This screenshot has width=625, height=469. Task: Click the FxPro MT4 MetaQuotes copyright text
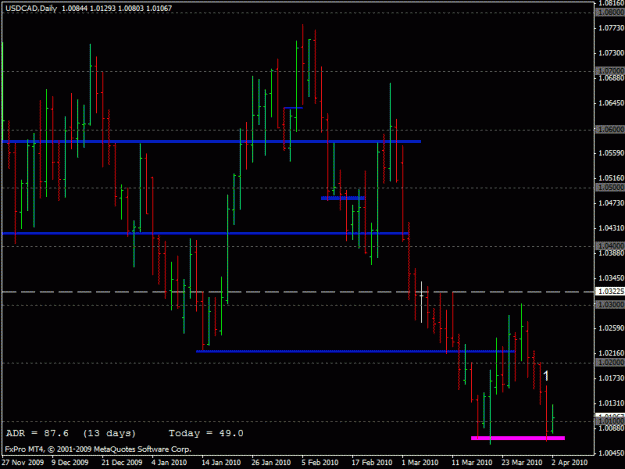tap(98, 449)
